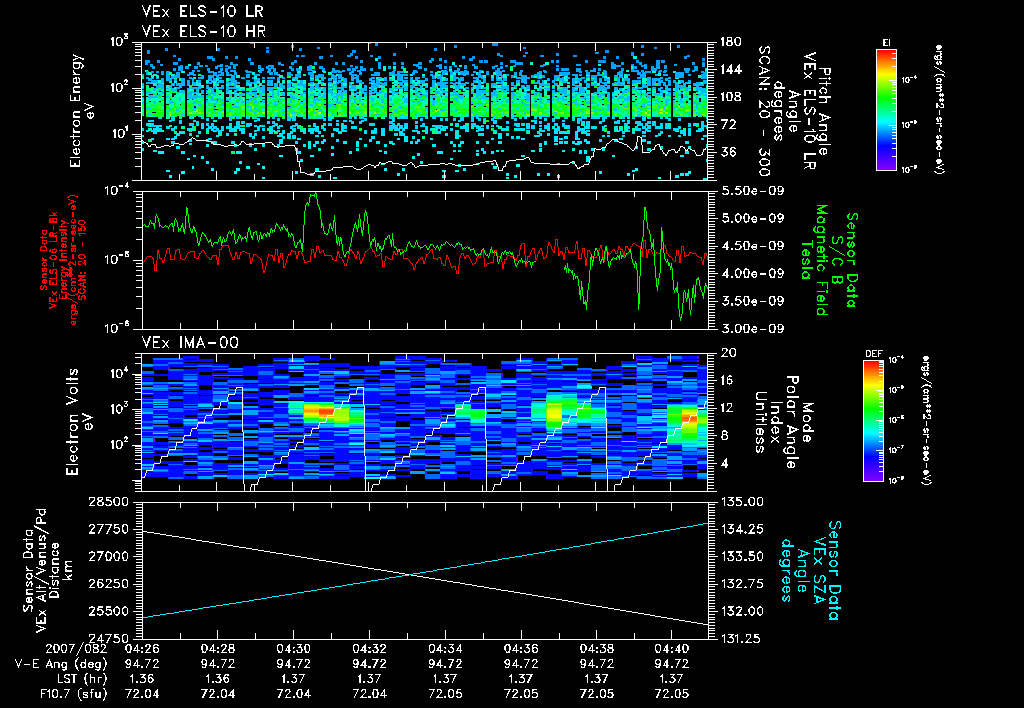Click the Pitch Angle "SCAN: 20 - 300" label
This screenshot has width=1024, height=708.
[765, 110]
